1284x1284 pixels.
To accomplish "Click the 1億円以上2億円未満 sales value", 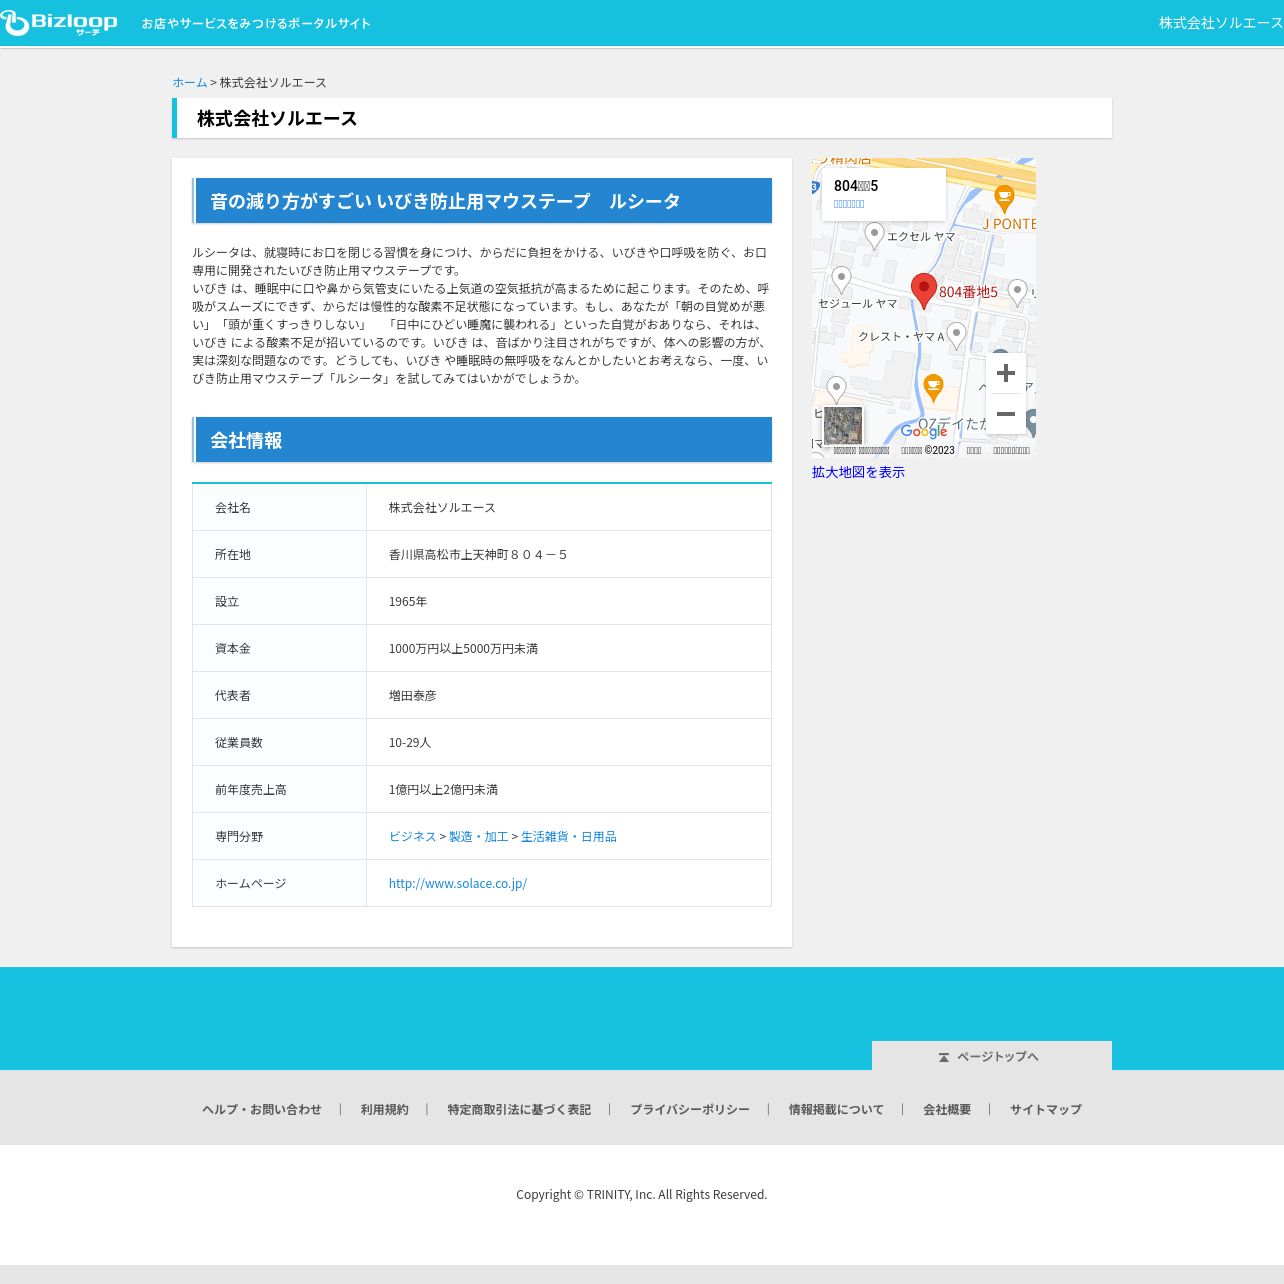I will [443, 789].
